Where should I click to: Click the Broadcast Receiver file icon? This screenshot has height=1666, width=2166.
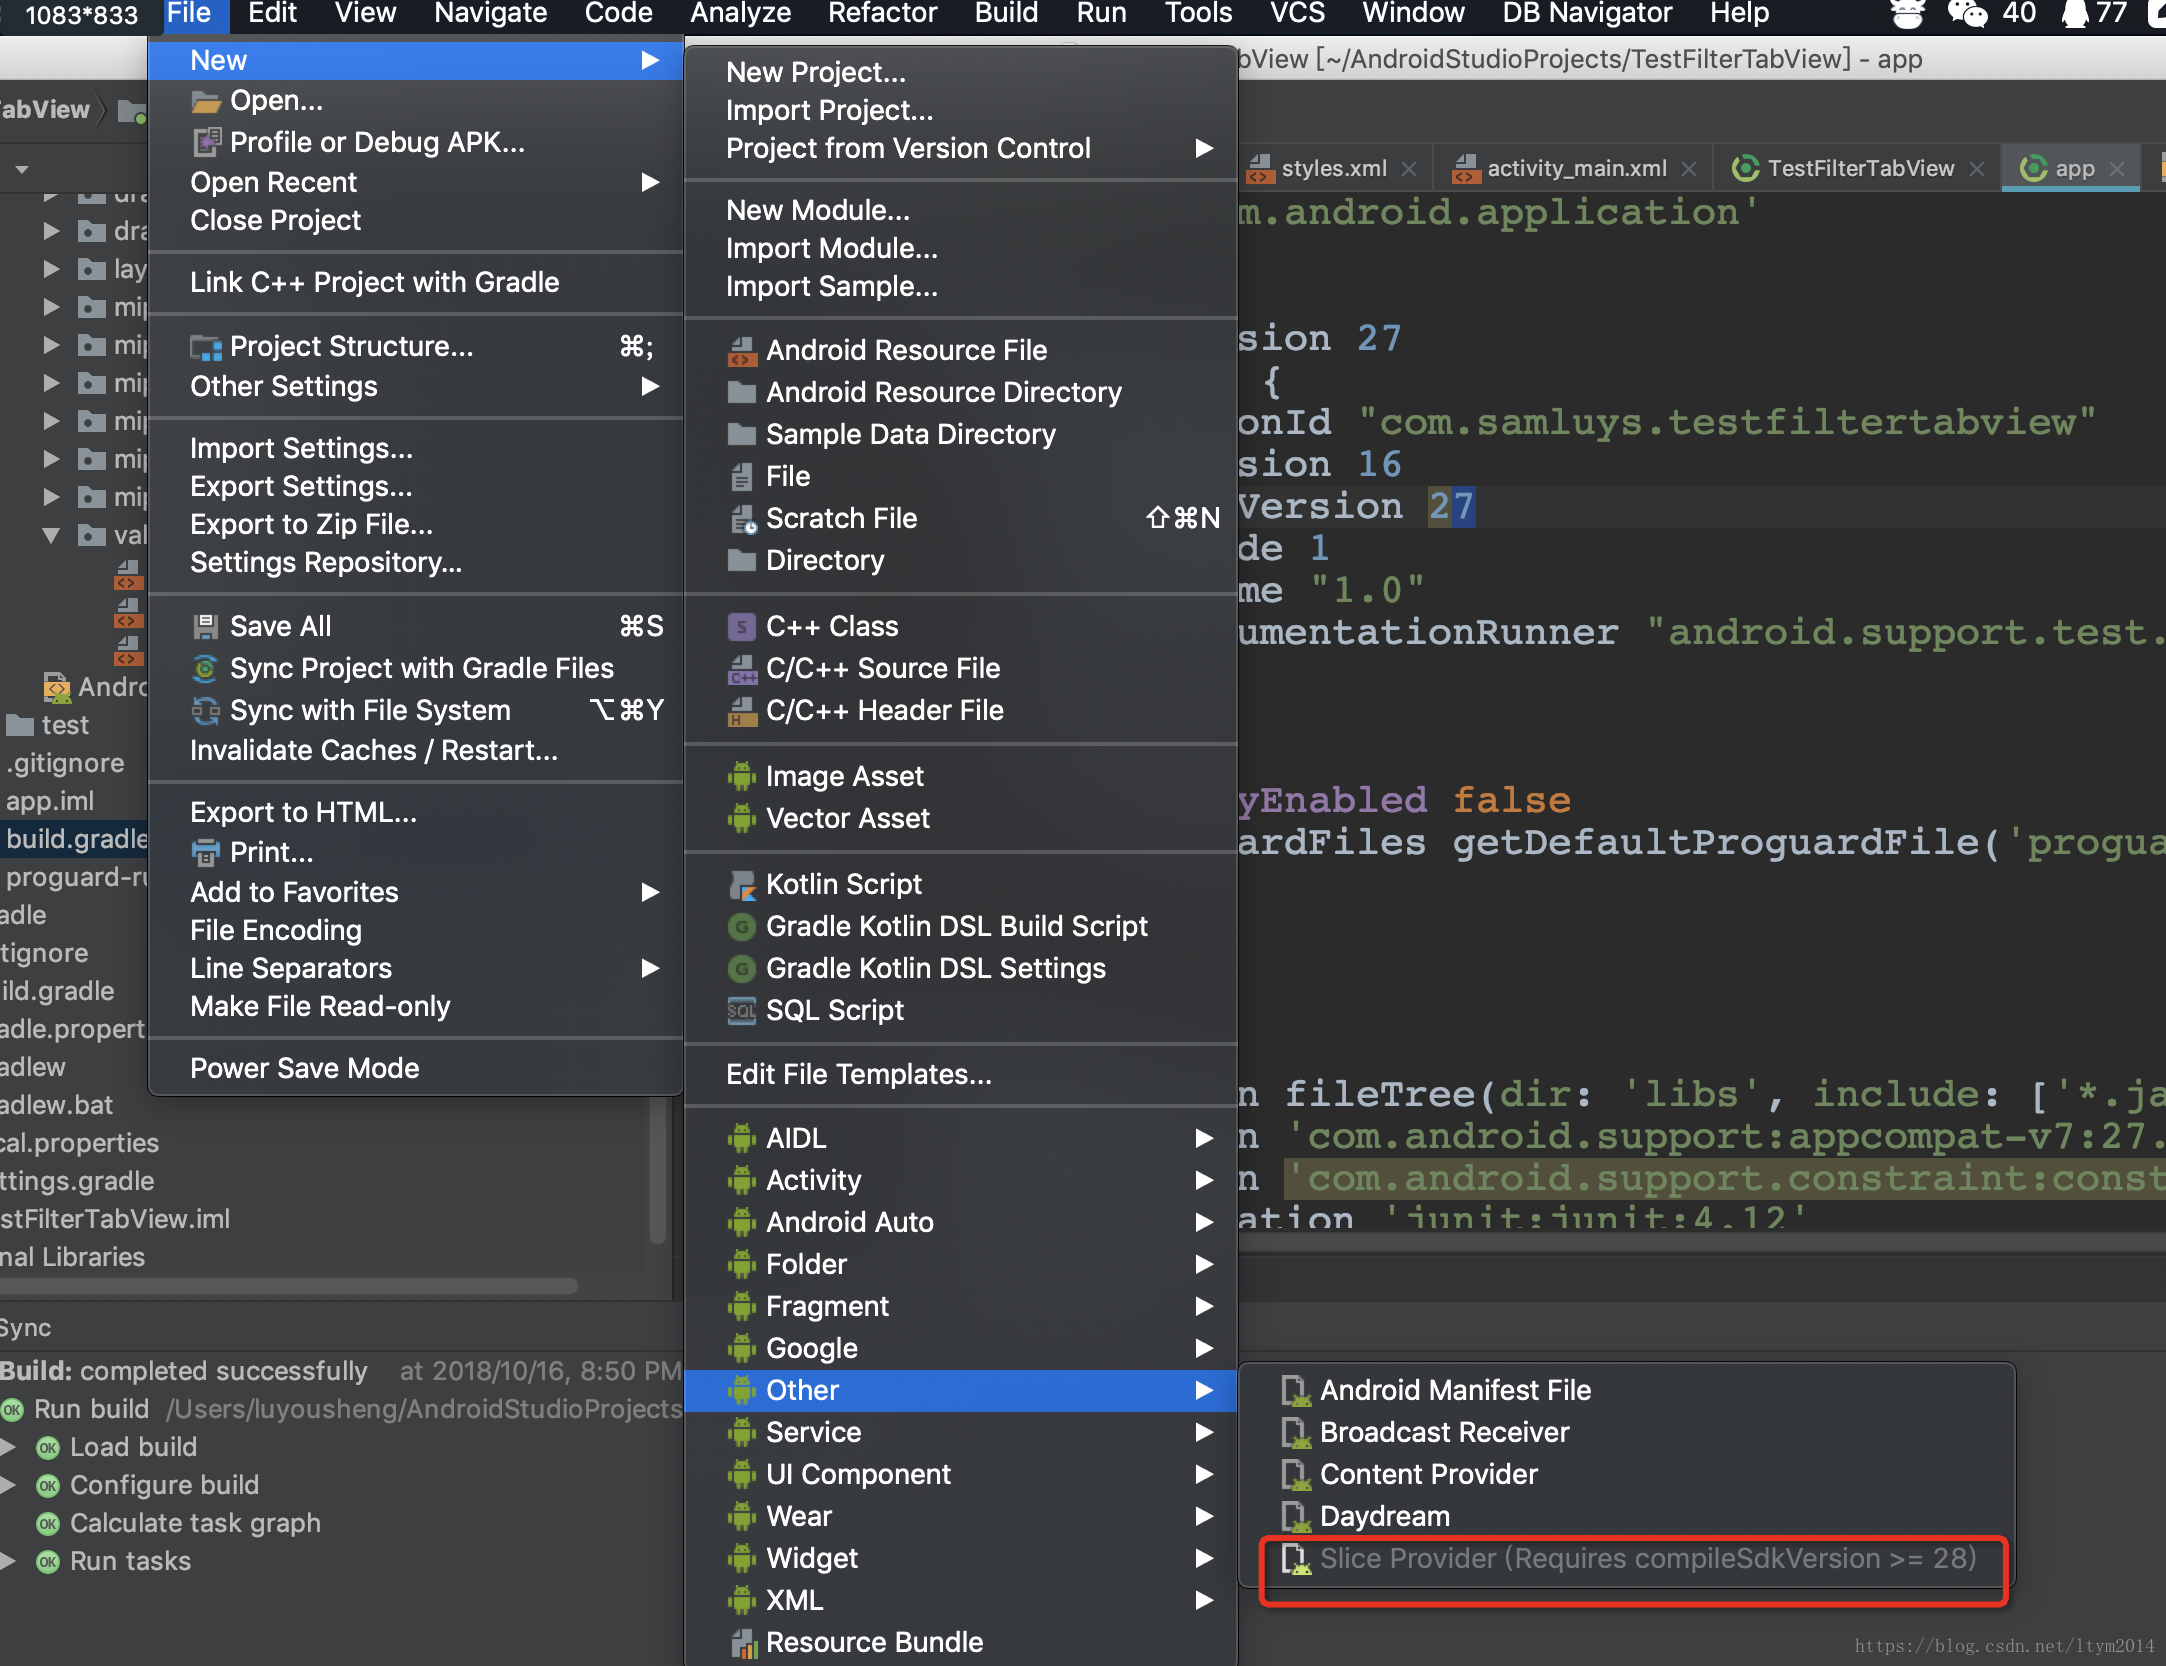tap(1296, 1433)
